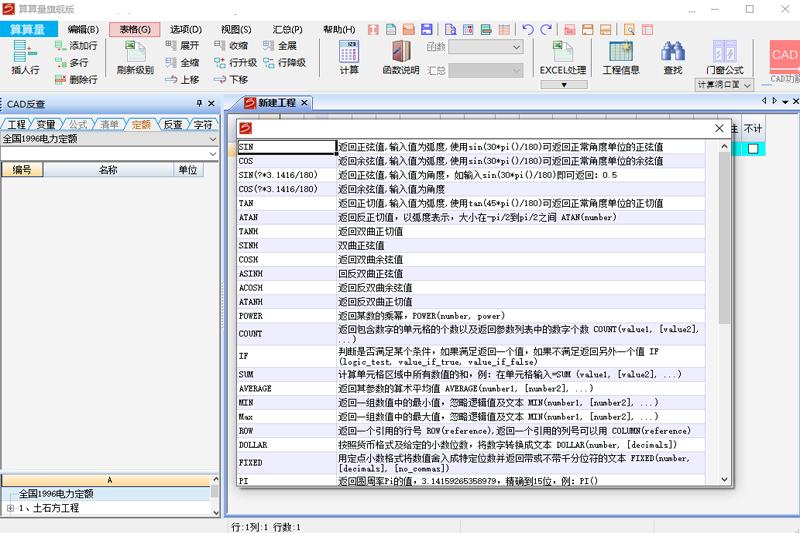This screenshot has height=533, width=800.
Task: Open the 计算 calculator tool
Action: 349,56
